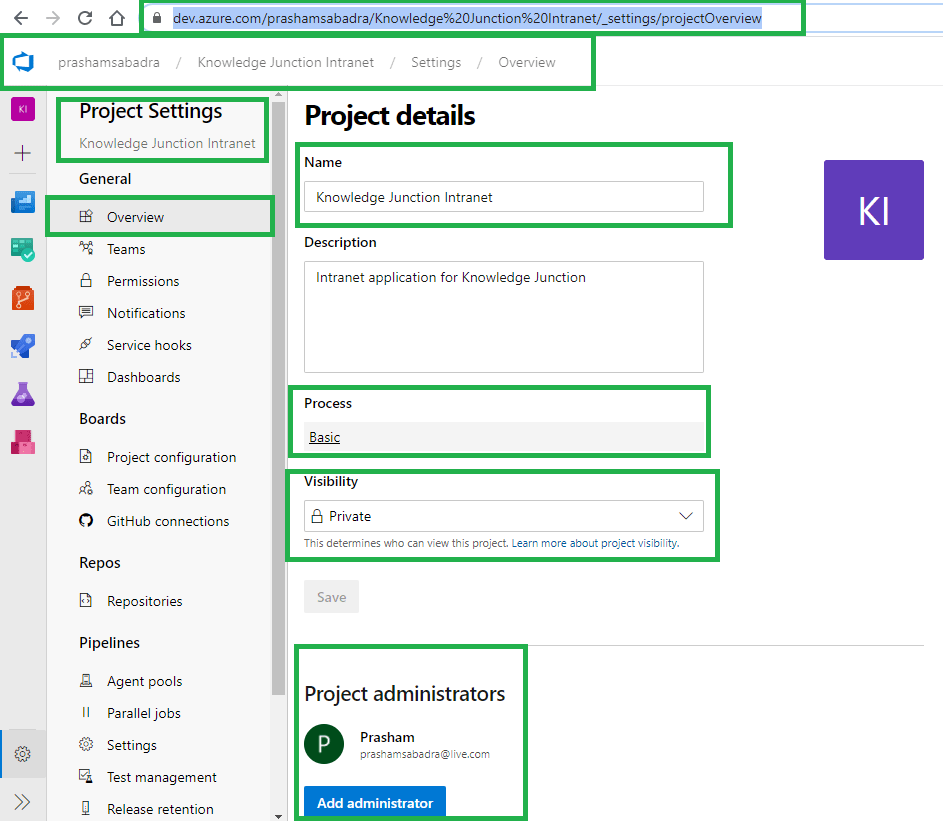Click the plus add icon in sidebar
The height and width of the screenshot is (821, 943).
[22, 153]
